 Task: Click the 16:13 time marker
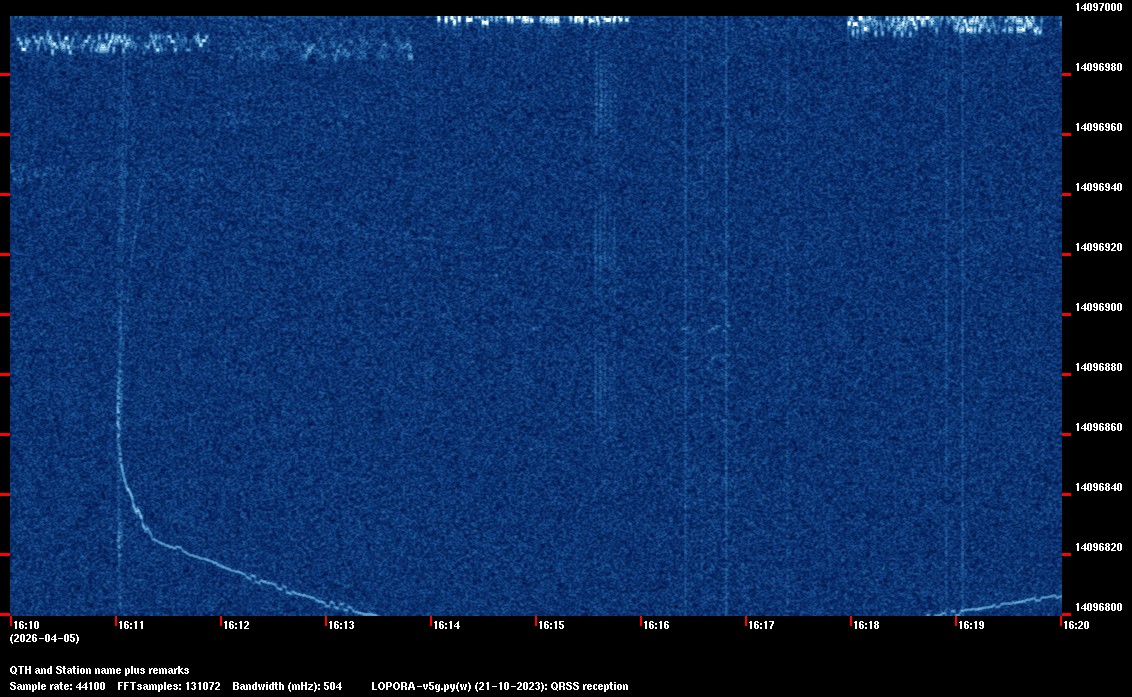pyautogui.click(x=341, y=625)
